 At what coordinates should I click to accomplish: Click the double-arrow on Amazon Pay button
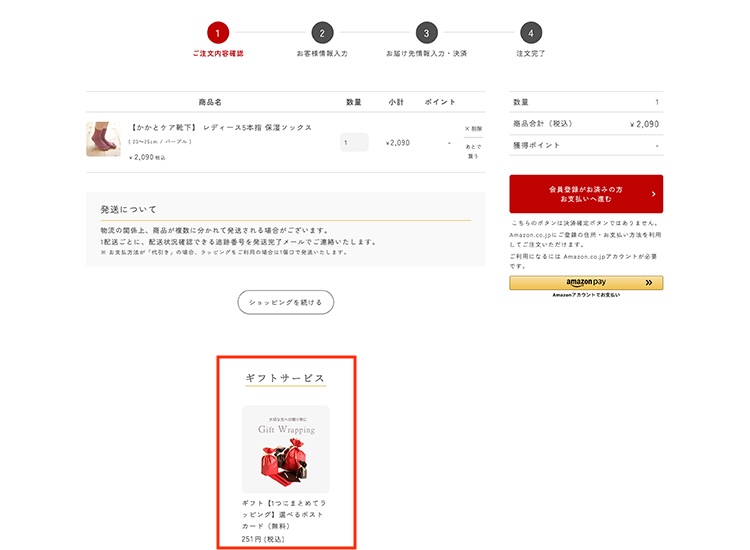point(648,283)
